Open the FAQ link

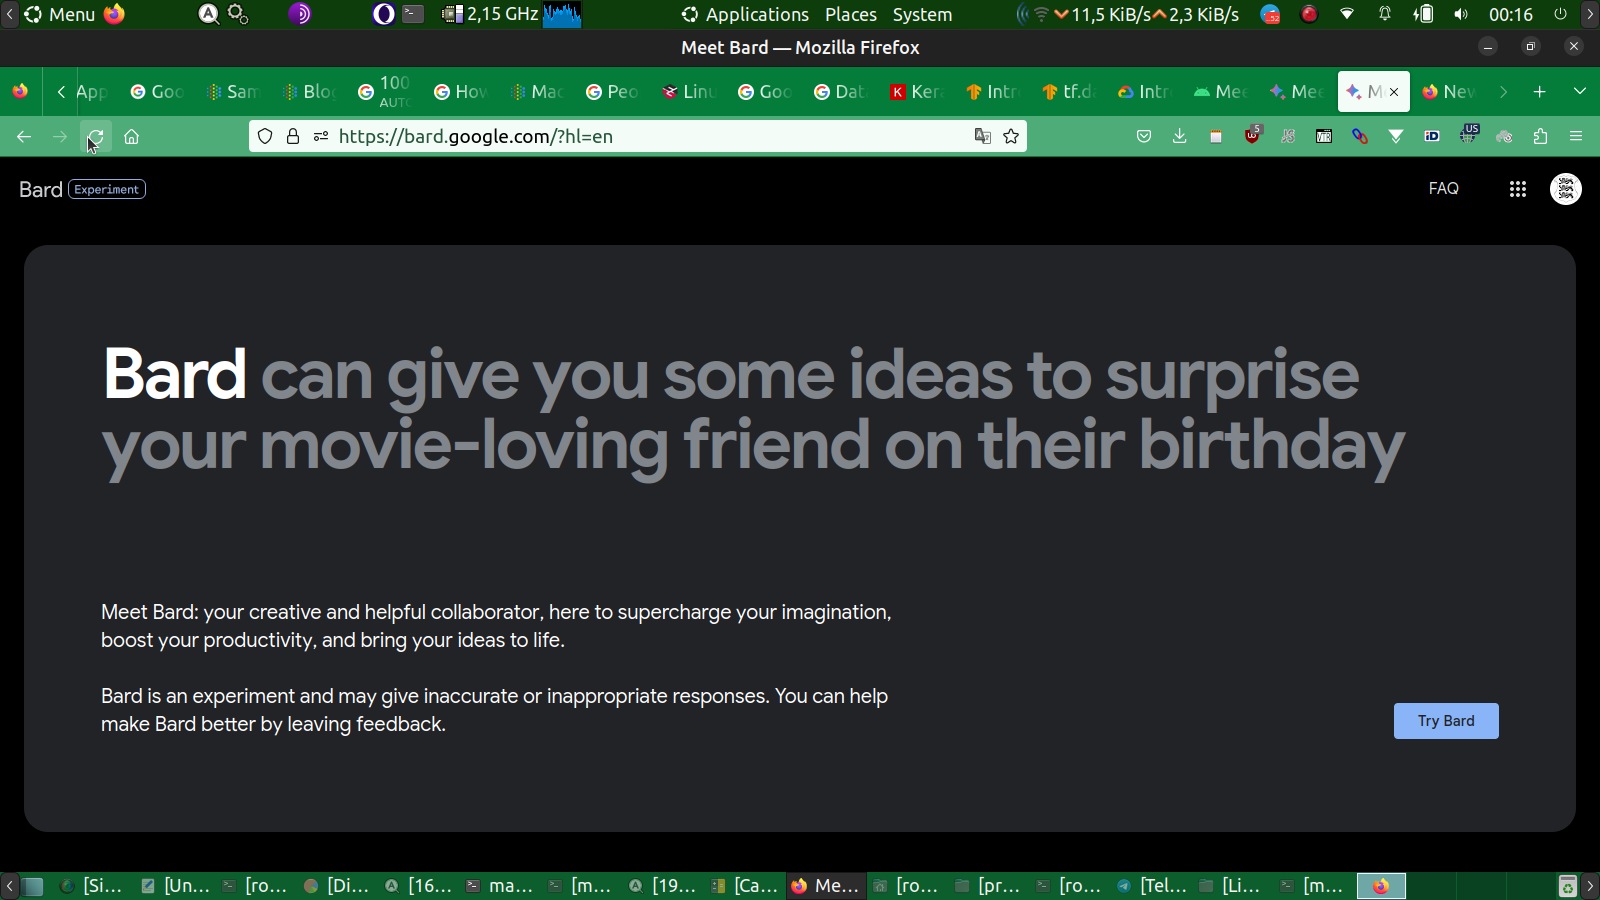point(1443,189)
